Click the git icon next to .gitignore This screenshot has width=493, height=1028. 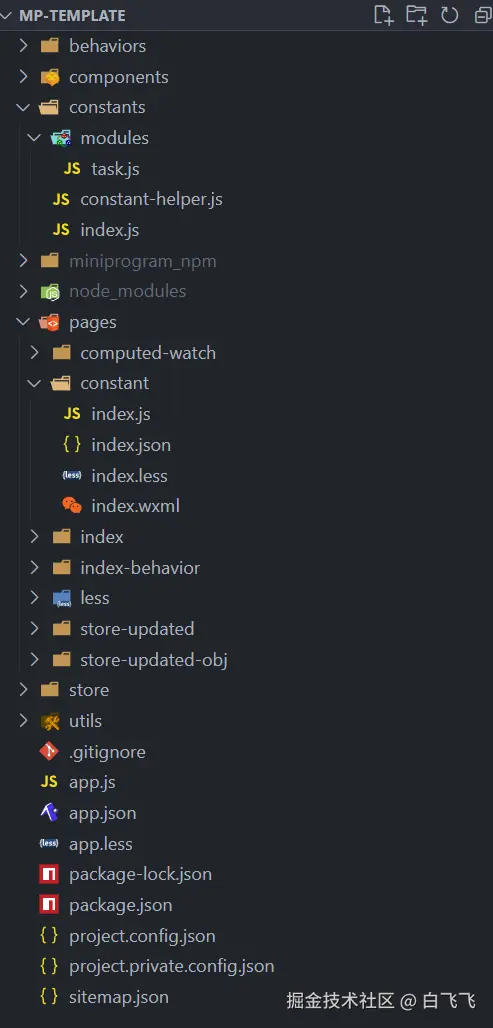49,751
